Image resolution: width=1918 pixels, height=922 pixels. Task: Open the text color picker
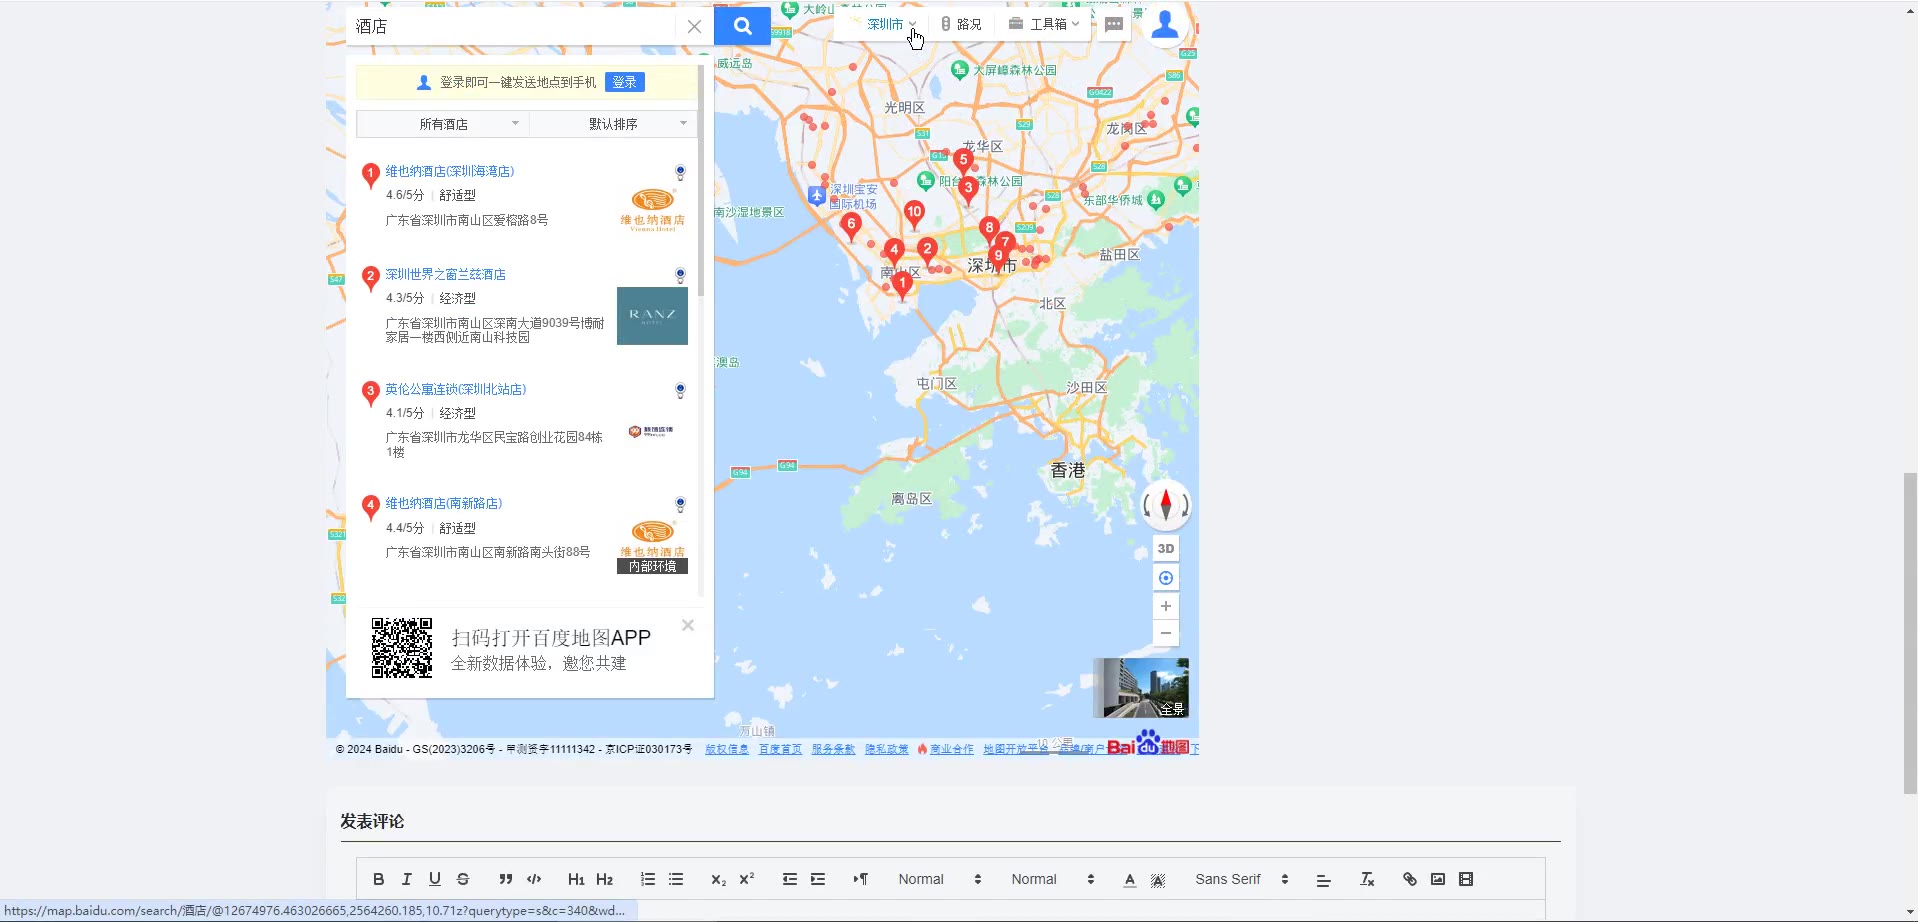pyautogui.click(x=1130, y=879)
